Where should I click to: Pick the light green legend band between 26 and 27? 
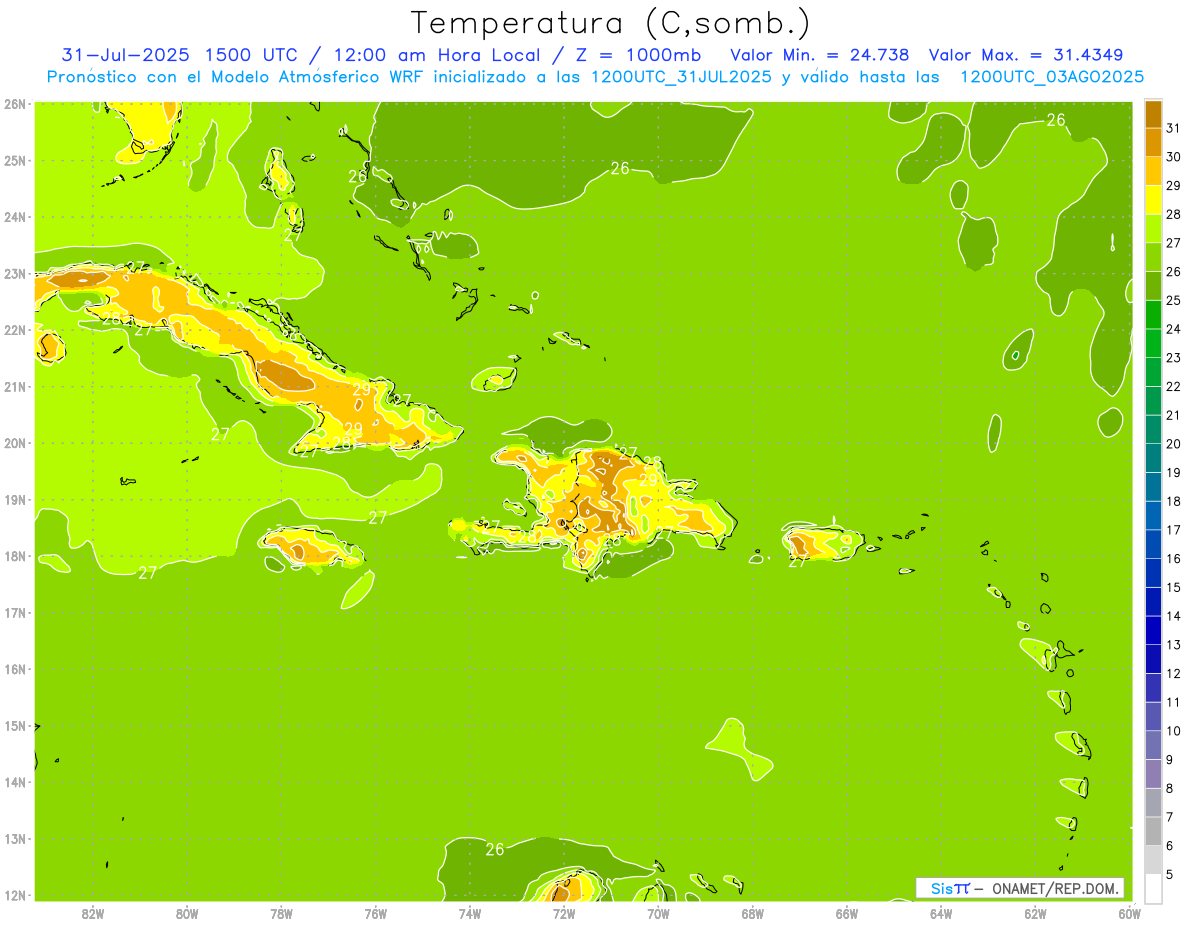tap(1153, 257)
